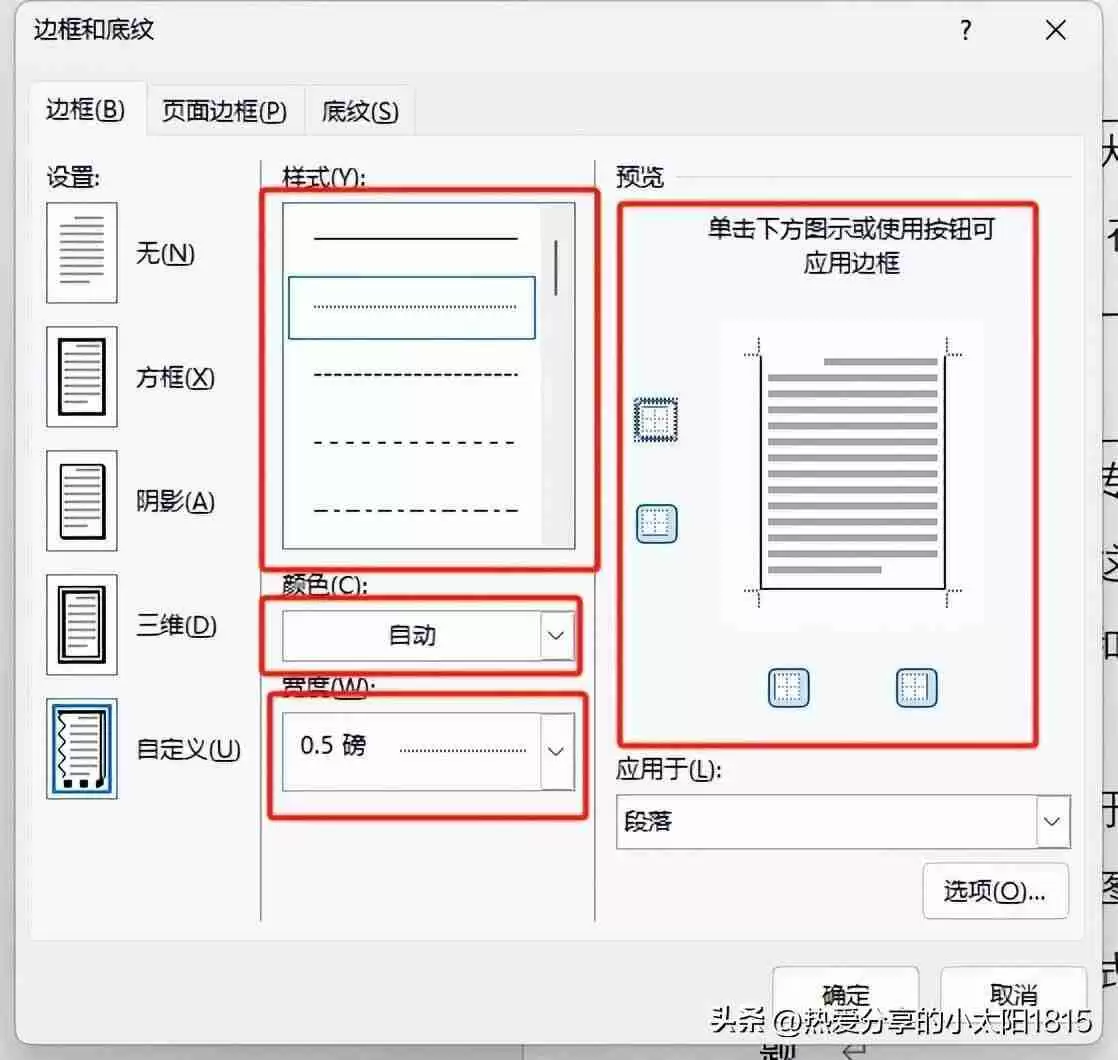Open the 颜色 color dropdown
The width and height of the screenshot is (1118, 1060).
[556, 635]
